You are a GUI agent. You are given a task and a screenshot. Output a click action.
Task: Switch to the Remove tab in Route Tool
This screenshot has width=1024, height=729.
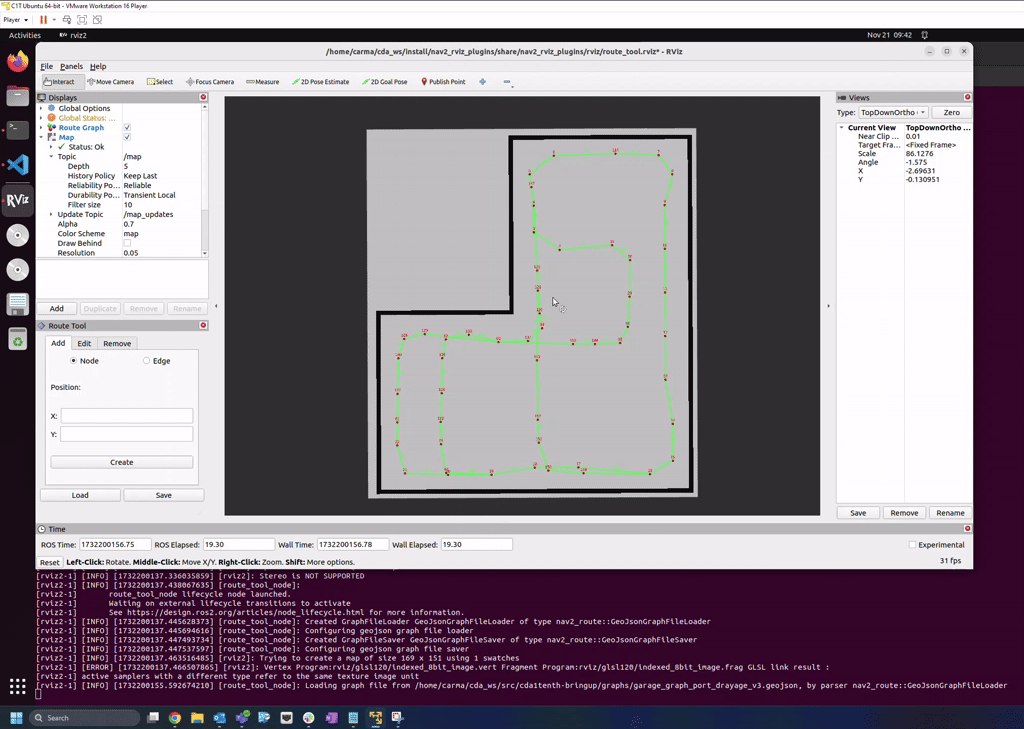117,344
